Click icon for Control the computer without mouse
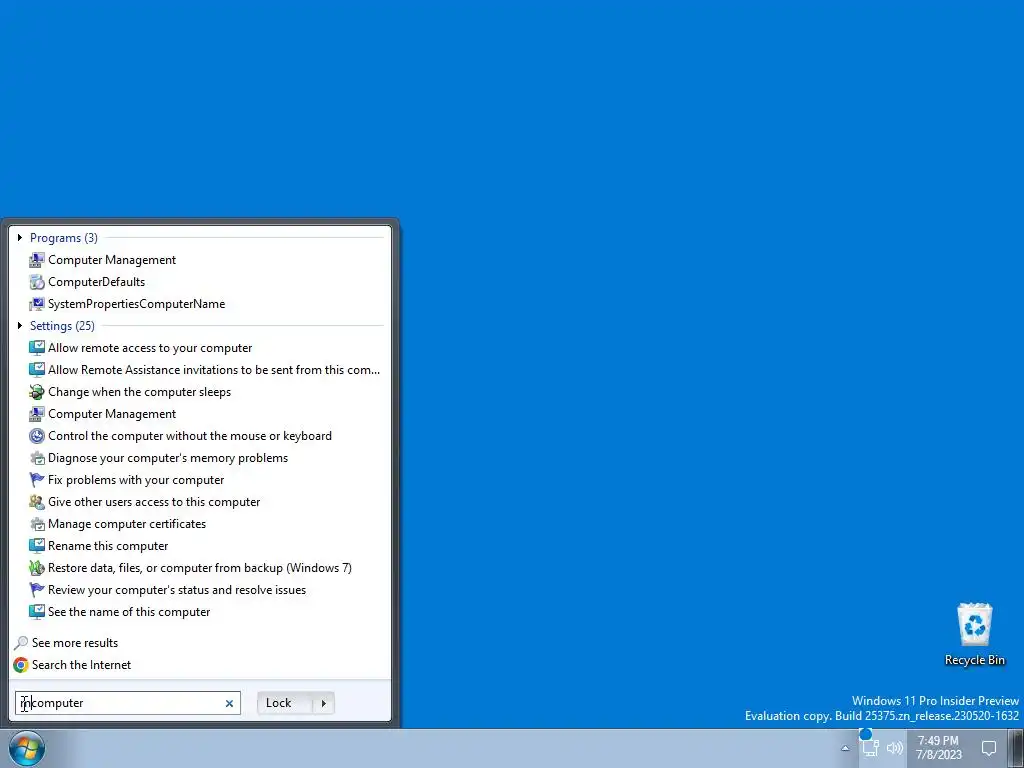The image size is (1024, 768). pyautogui.click(x=37, y=436)
